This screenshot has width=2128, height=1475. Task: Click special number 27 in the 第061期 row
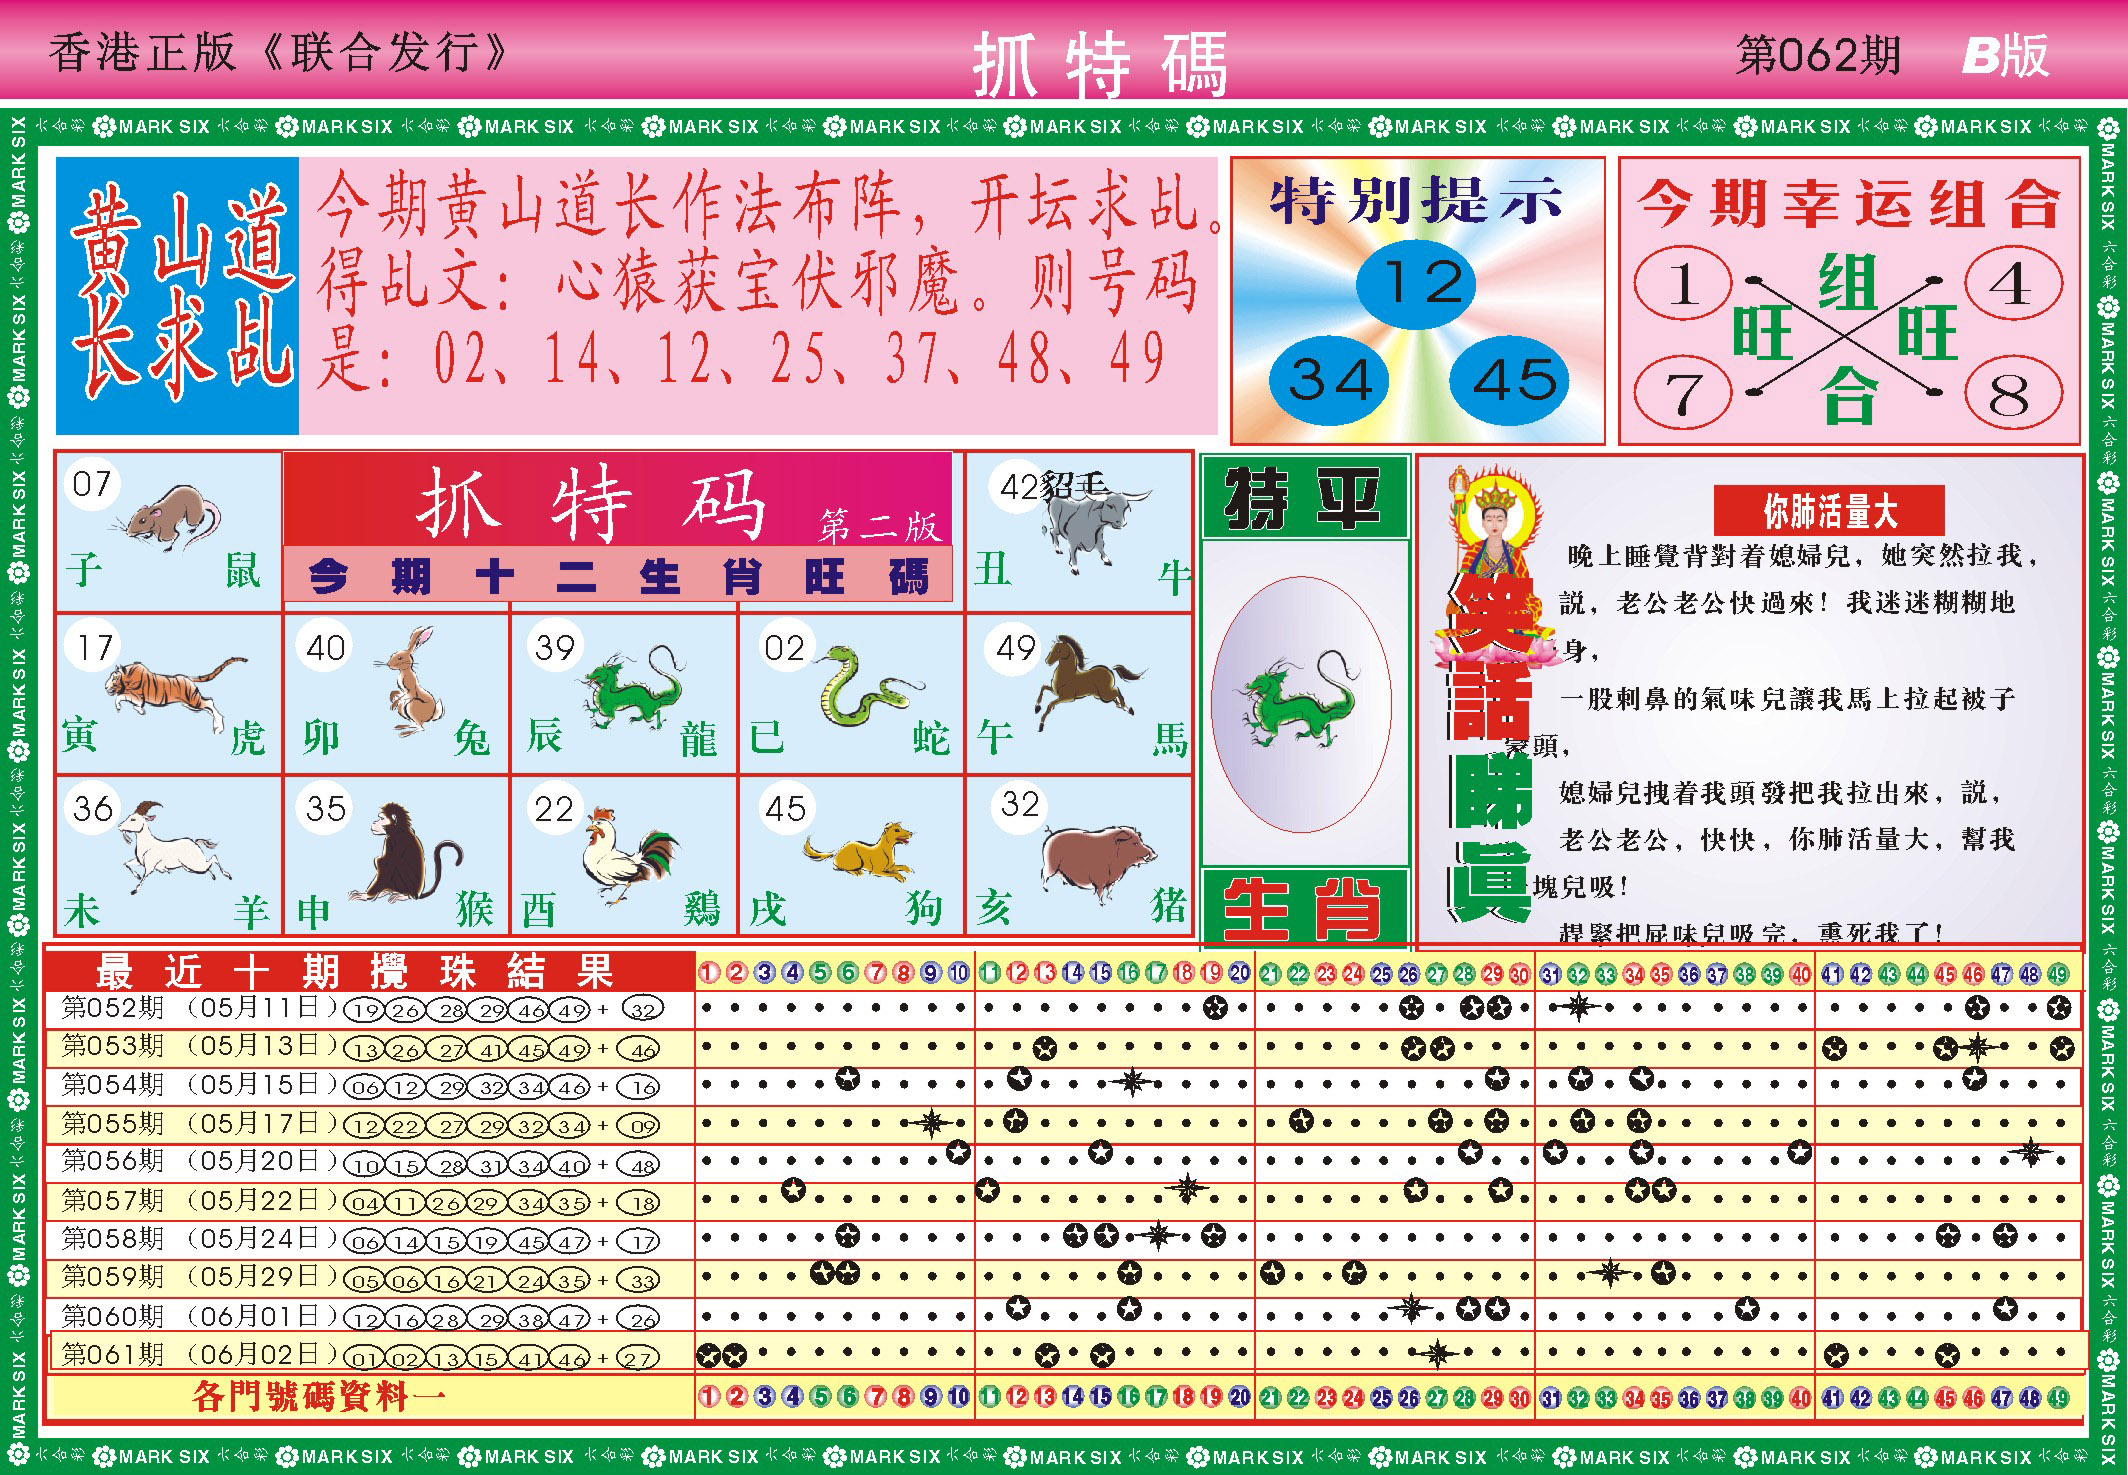(637, 1358)
